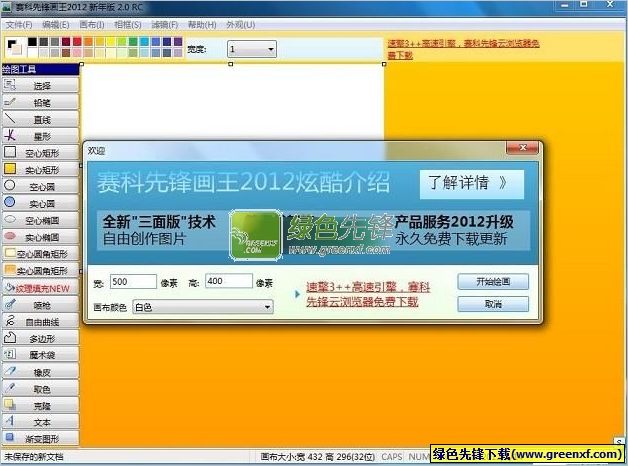Click the 未保存的新文档 status bar text
Viewport: 628px width, 466px height.
pyautogui.click(x=34, y=457)
